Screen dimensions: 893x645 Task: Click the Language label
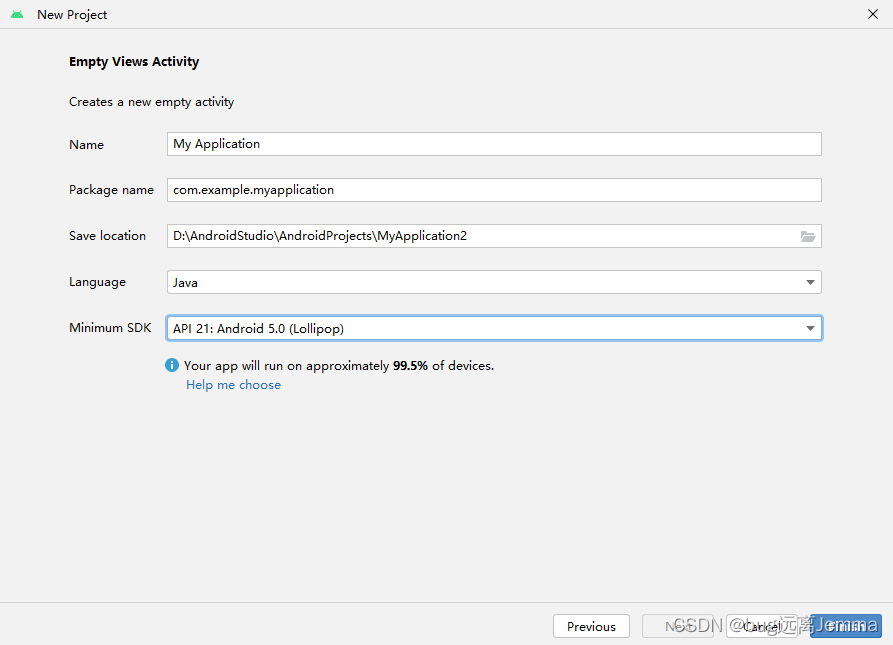(97, 282)
